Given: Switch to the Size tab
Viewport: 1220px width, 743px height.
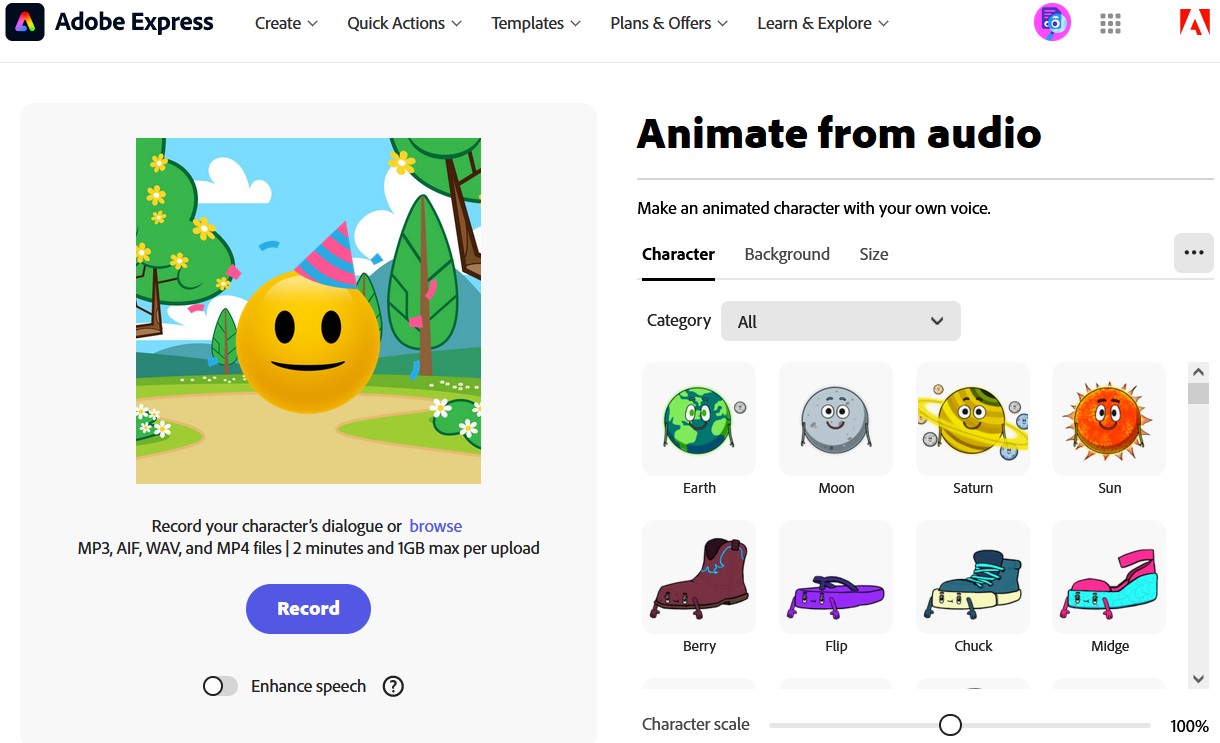Looking at the screenshot, I should pyautogui.click(x=874, y=254).
